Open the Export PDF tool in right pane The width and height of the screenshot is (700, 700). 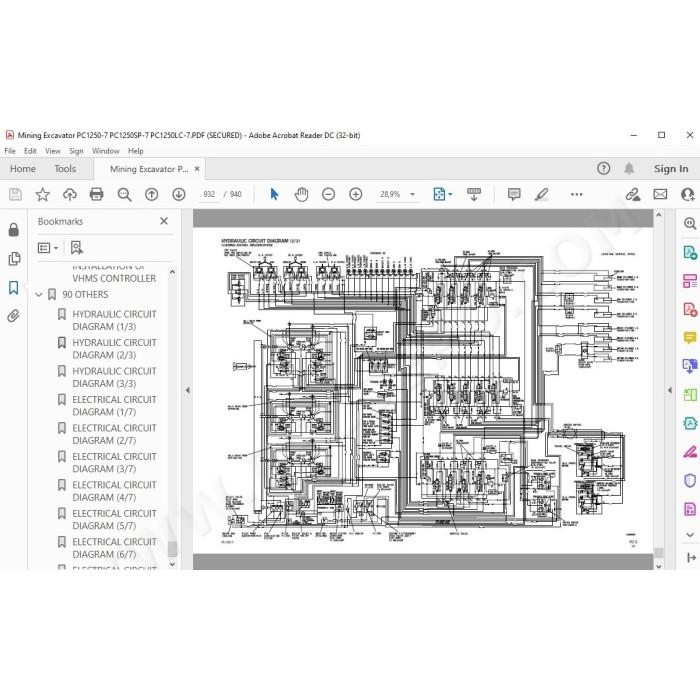690,252
